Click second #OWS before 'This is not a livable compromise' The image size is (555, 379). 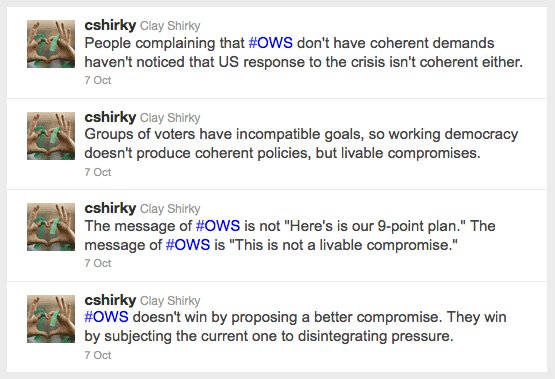pyautogui.click(x=188, y=245)
